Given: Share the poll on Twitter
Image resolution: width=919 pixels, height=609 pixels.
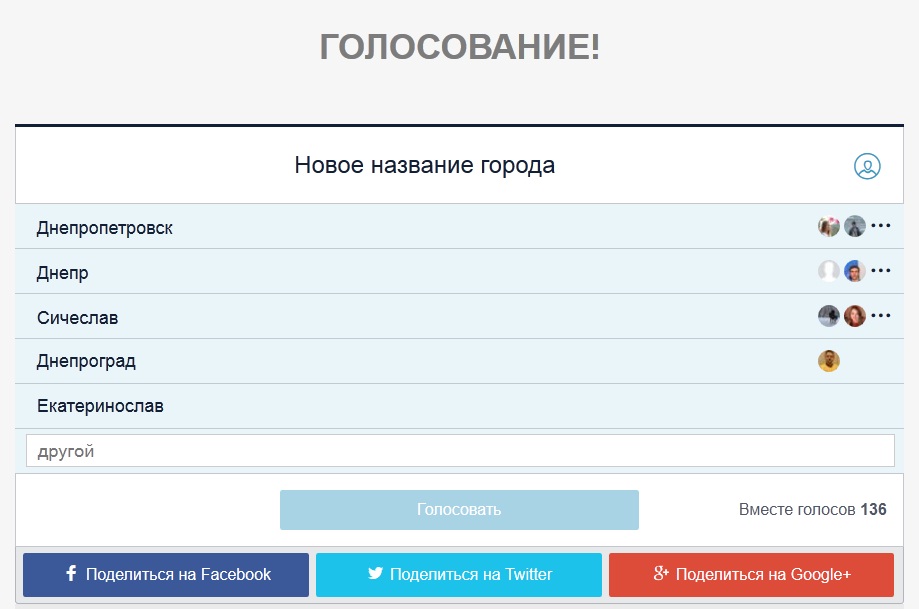Looking at the screenshot, I should tap(459, 575).
